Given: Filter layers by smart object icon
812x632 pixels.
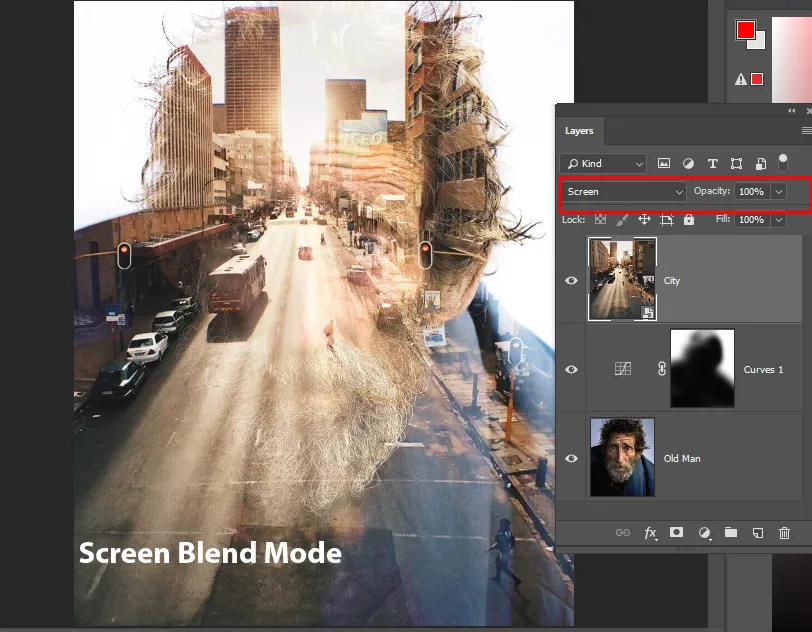Looking at the screenshot, I should pos(761,164).
